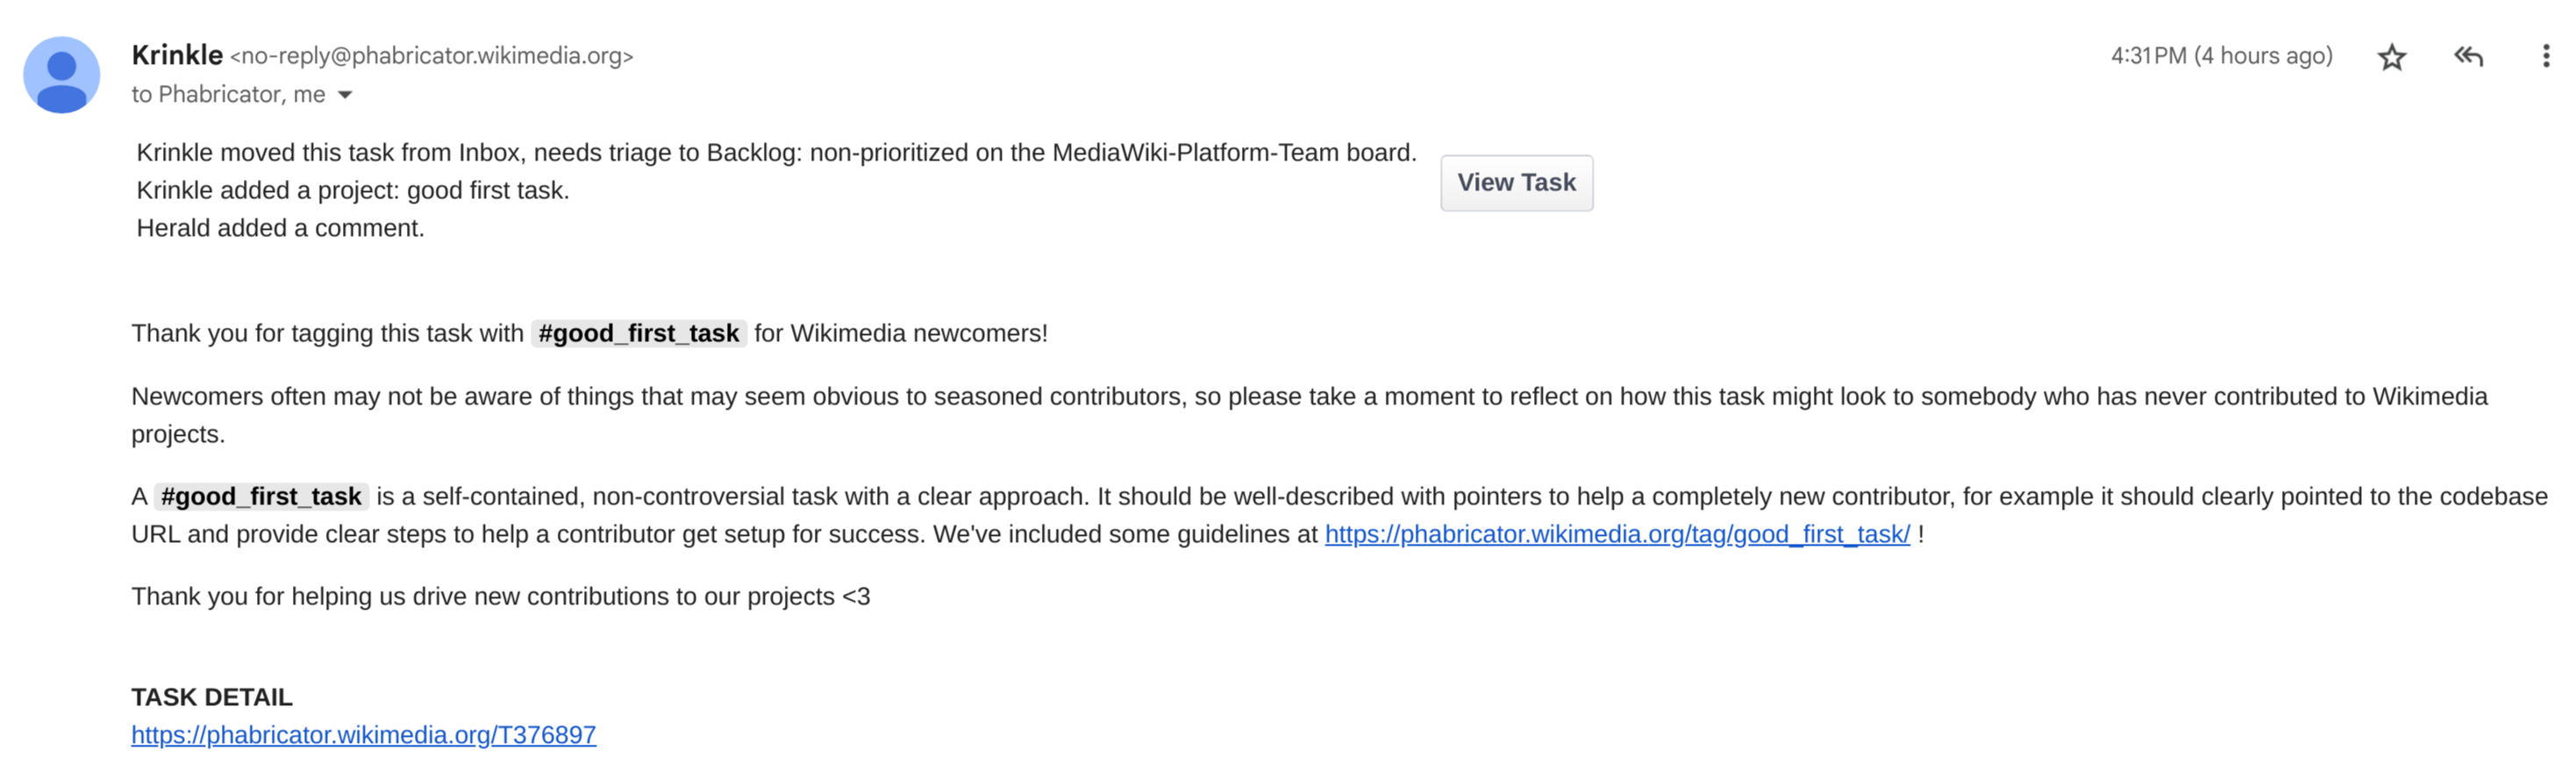Click the 'to Phabricator, me' recipients line
This screenshot has width=2576, height=764.
[228, 95]
